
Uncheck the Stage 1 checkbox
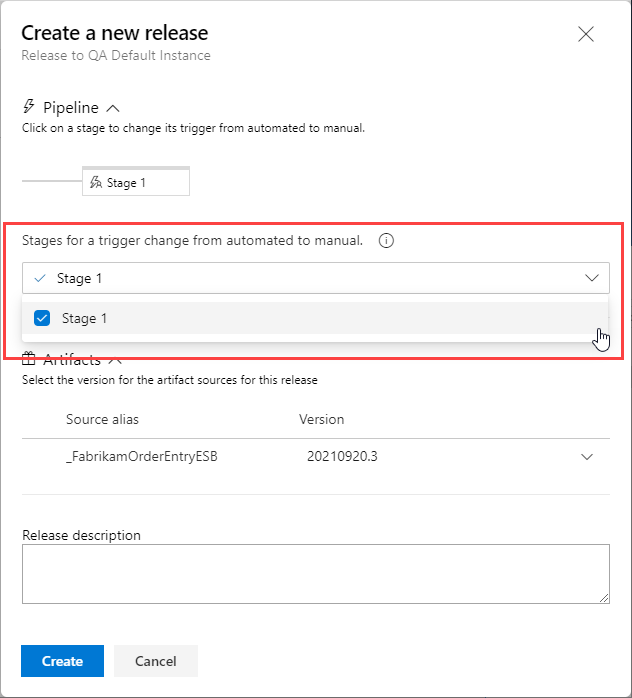click(x=42, y=318)
